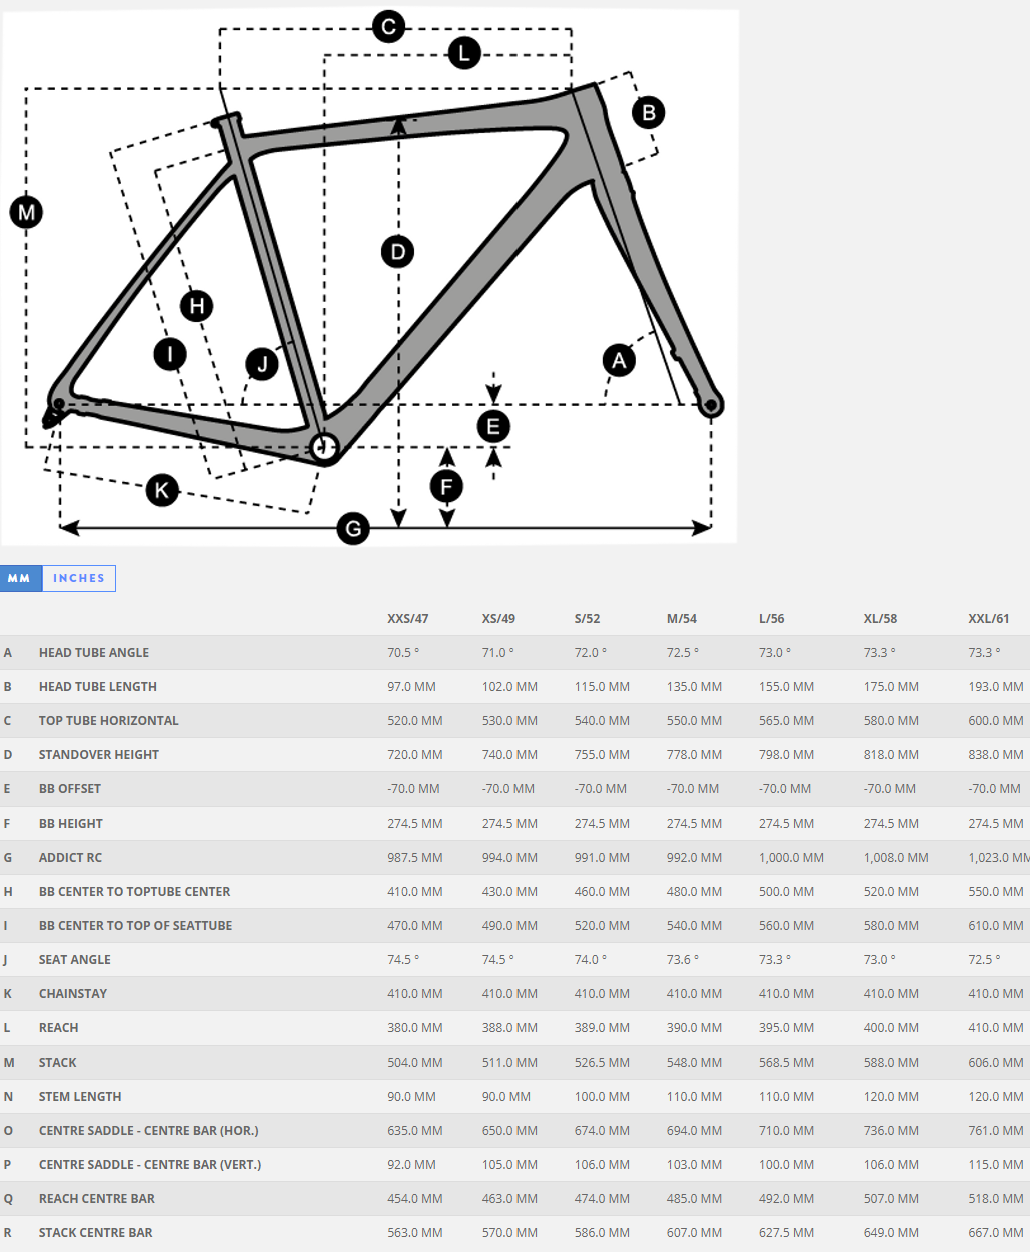The image size is (1030, 1252).
Task: Select the C top tube marker
Action: tap(388, 26)
